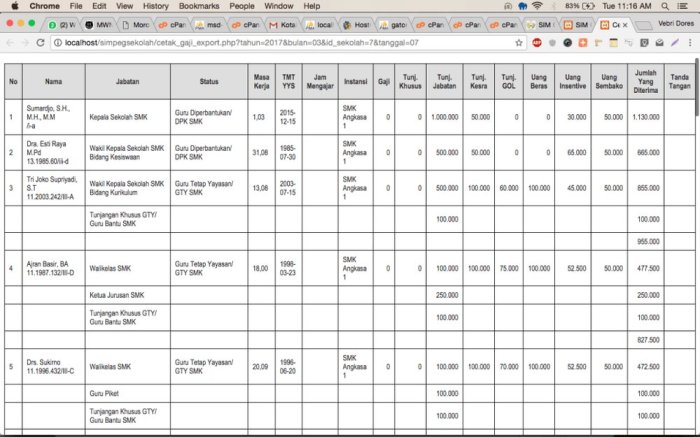Open the AdBlock extension icon
700x437 pixels.
point(537,43)
